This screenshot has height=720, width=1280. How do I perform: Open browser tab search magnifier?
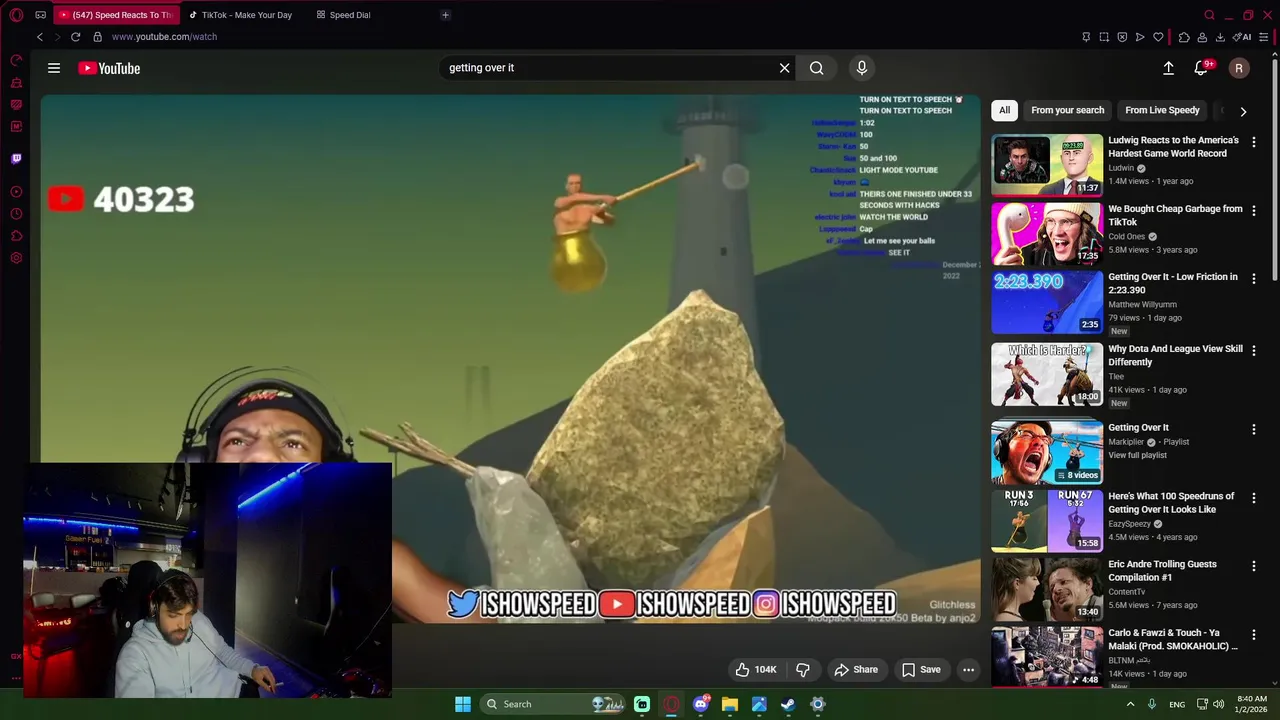[x=1209, y=15]
